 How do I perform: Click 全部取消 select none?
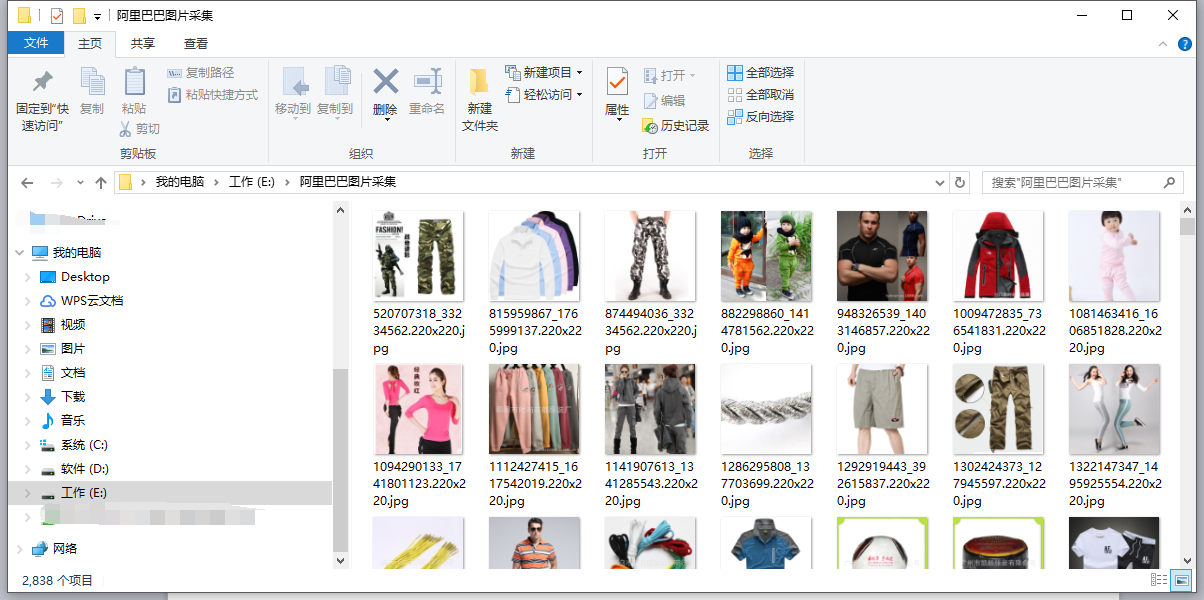pyautogui.click(x=760, y=95)
